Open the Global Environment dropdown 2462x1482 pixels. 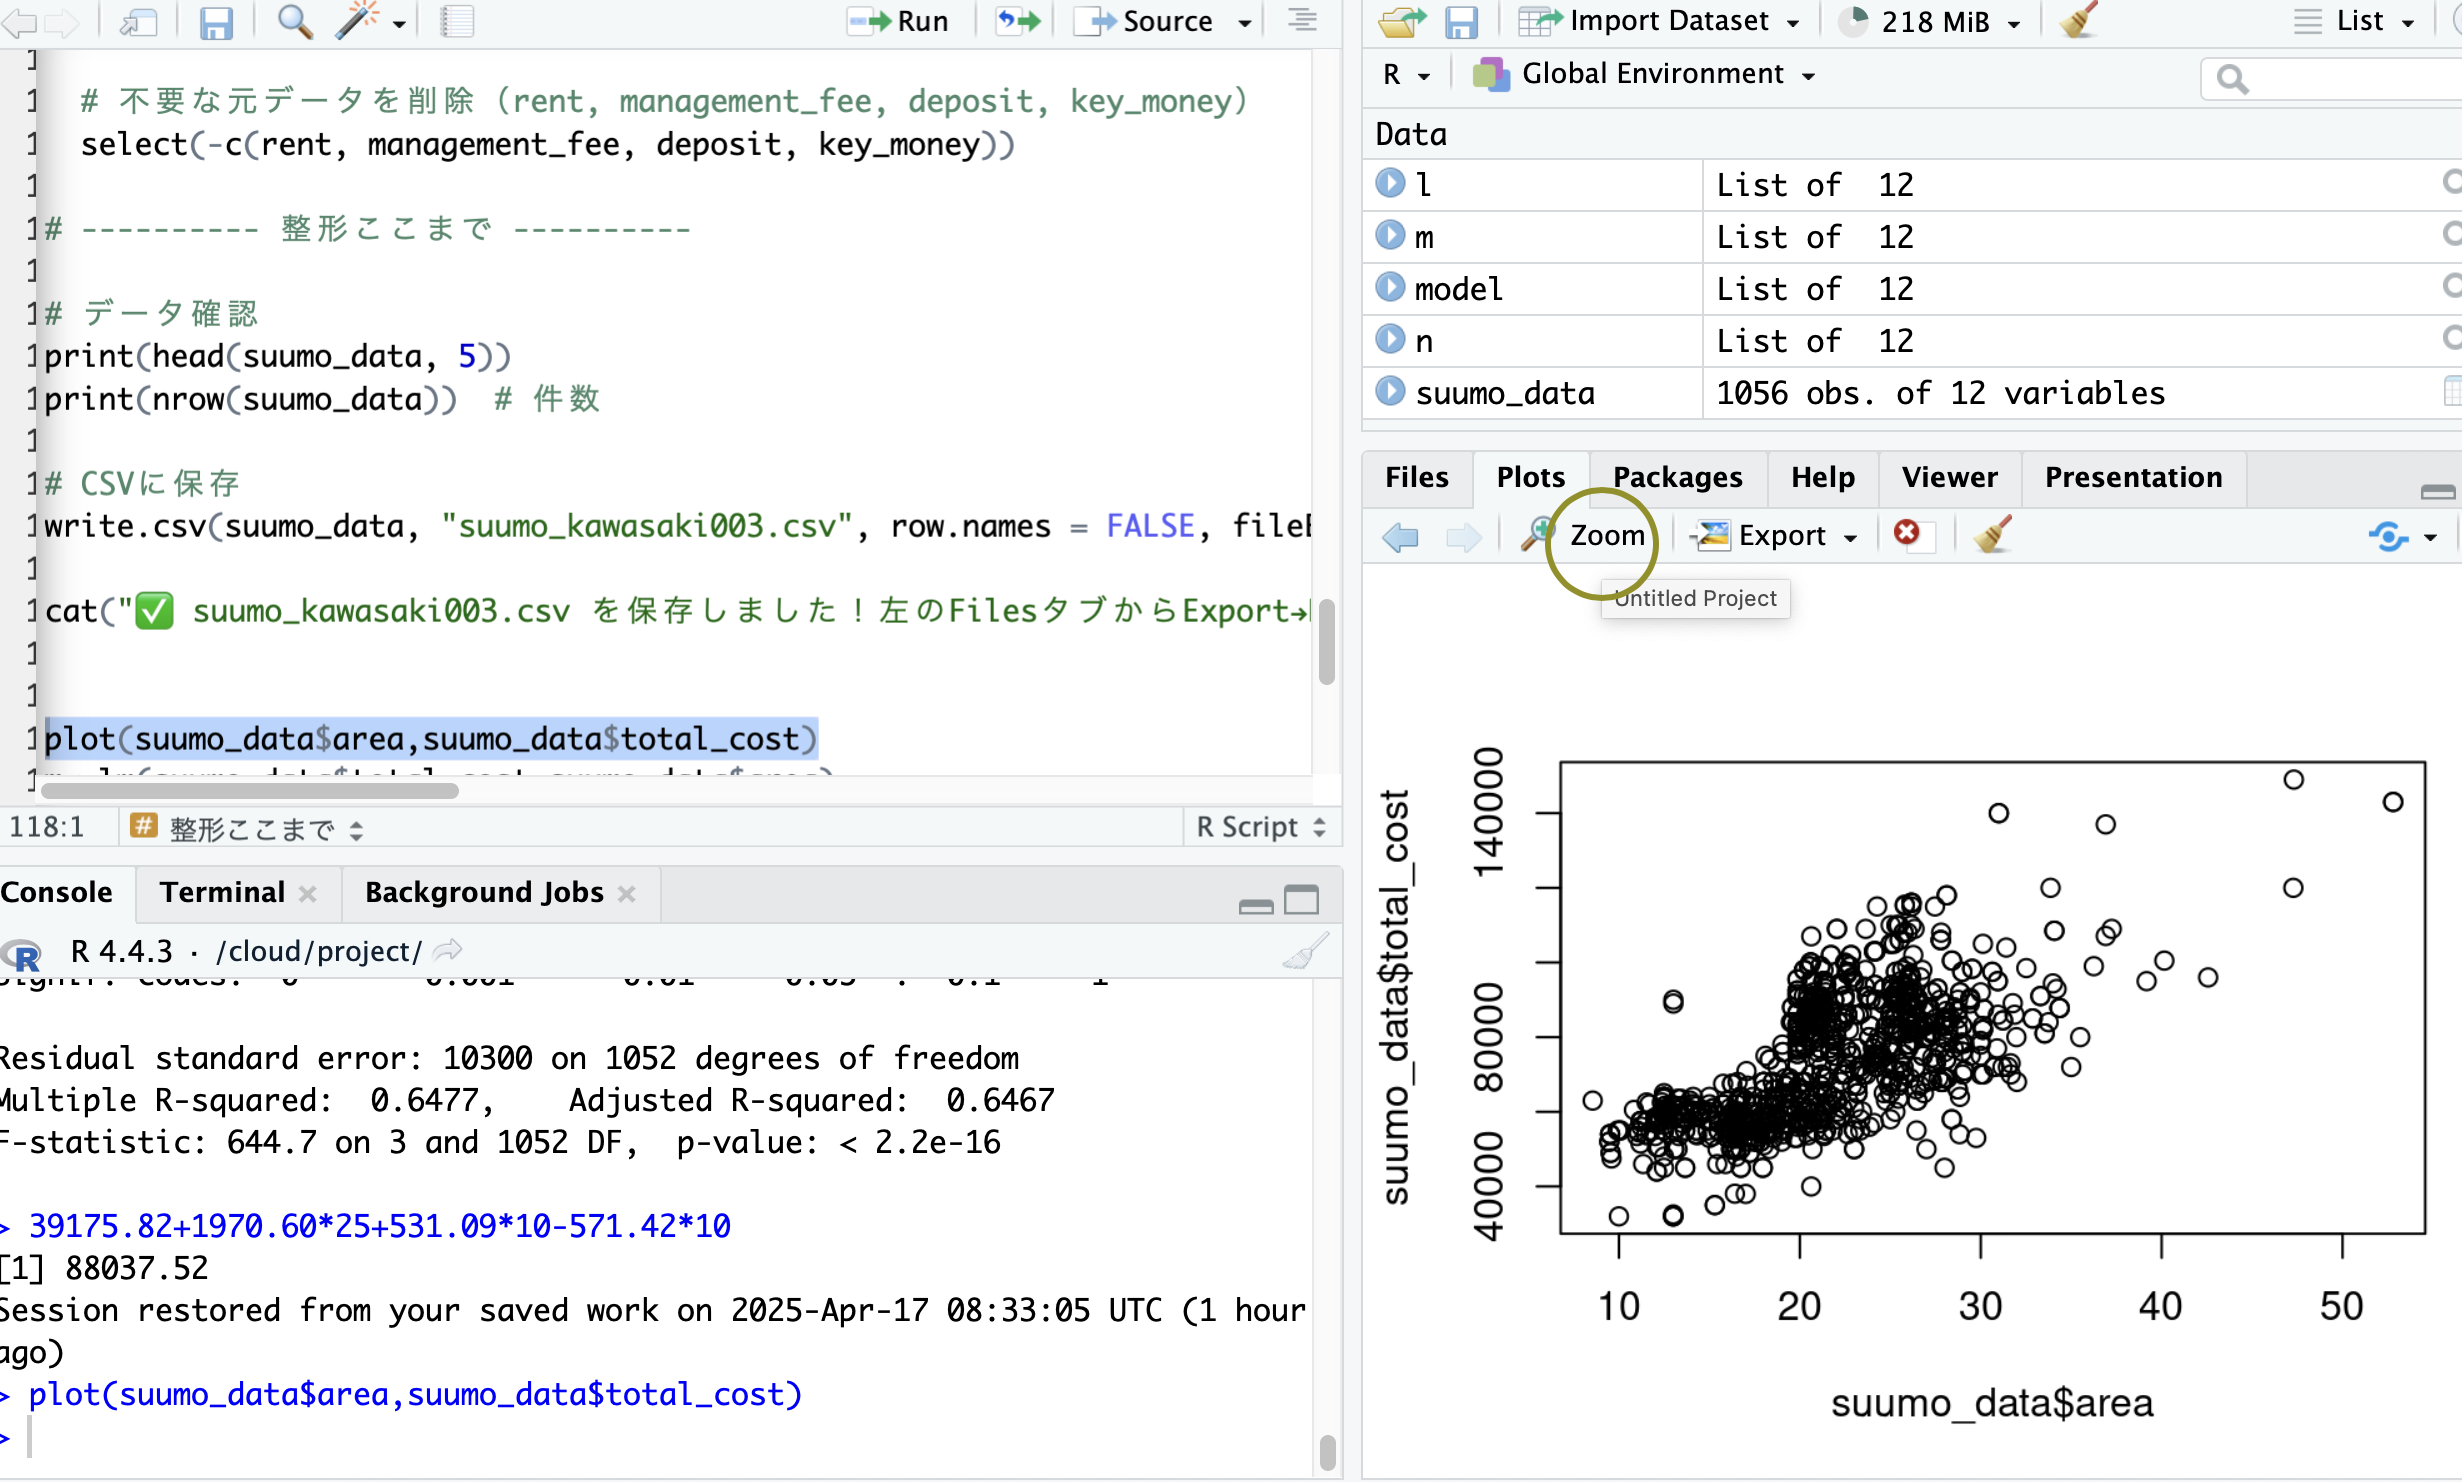tap(1652, 74)
